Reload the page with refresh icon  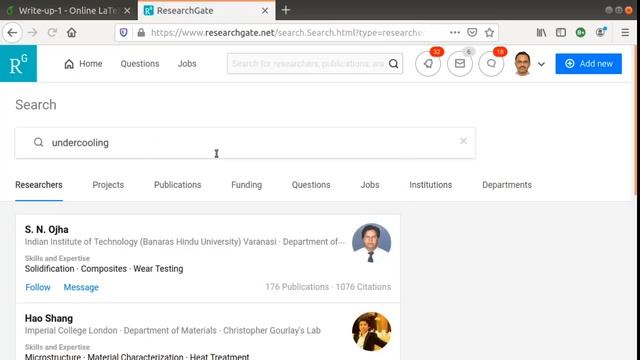(x=52, y=33)
